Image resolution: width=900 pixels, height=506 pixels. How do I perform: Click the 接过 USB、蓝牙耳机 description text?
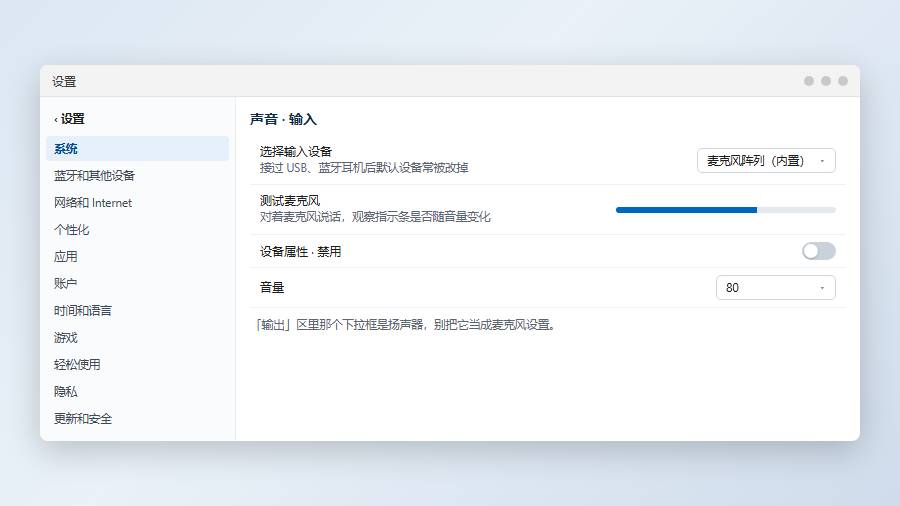tap(364, 168)
